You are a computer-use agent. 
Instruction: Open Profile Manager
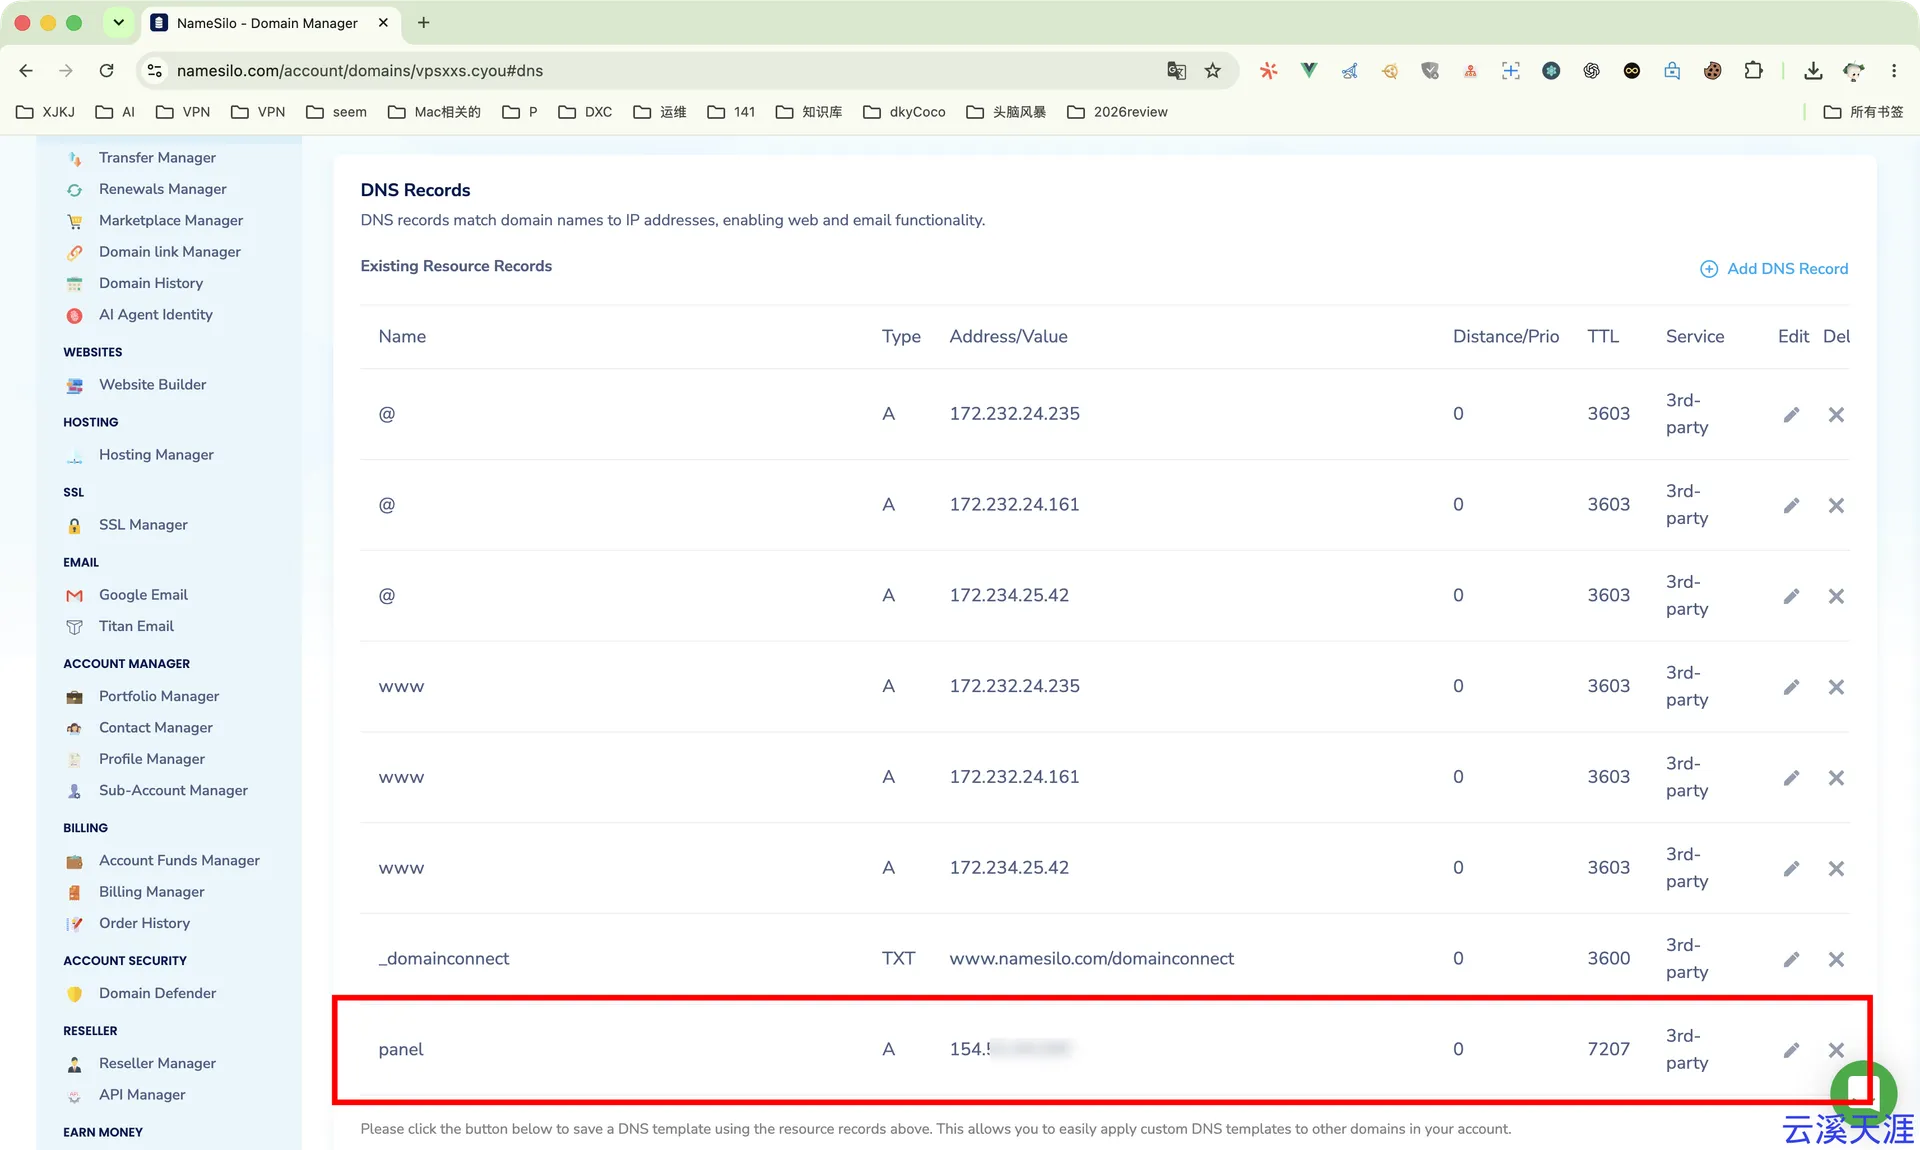[151, 760]
